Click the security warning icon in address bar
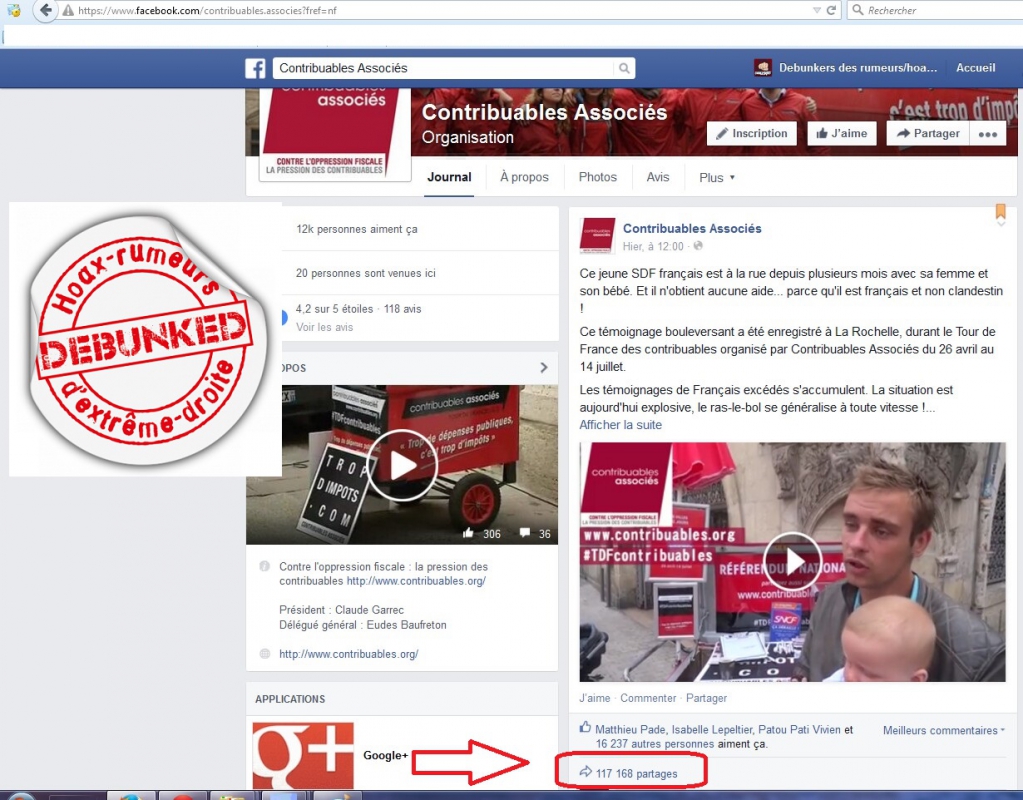This screenshot has height=800, width=1023. click(67, 10)
